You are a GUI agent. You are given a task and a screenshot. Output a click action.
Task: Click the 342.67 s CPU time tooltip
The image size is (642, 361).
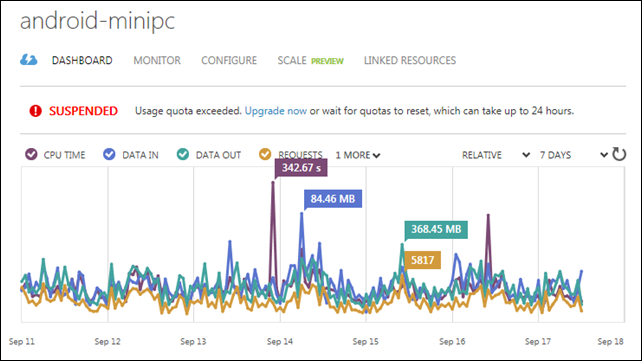pyautogui.click(x=301, y=168)
